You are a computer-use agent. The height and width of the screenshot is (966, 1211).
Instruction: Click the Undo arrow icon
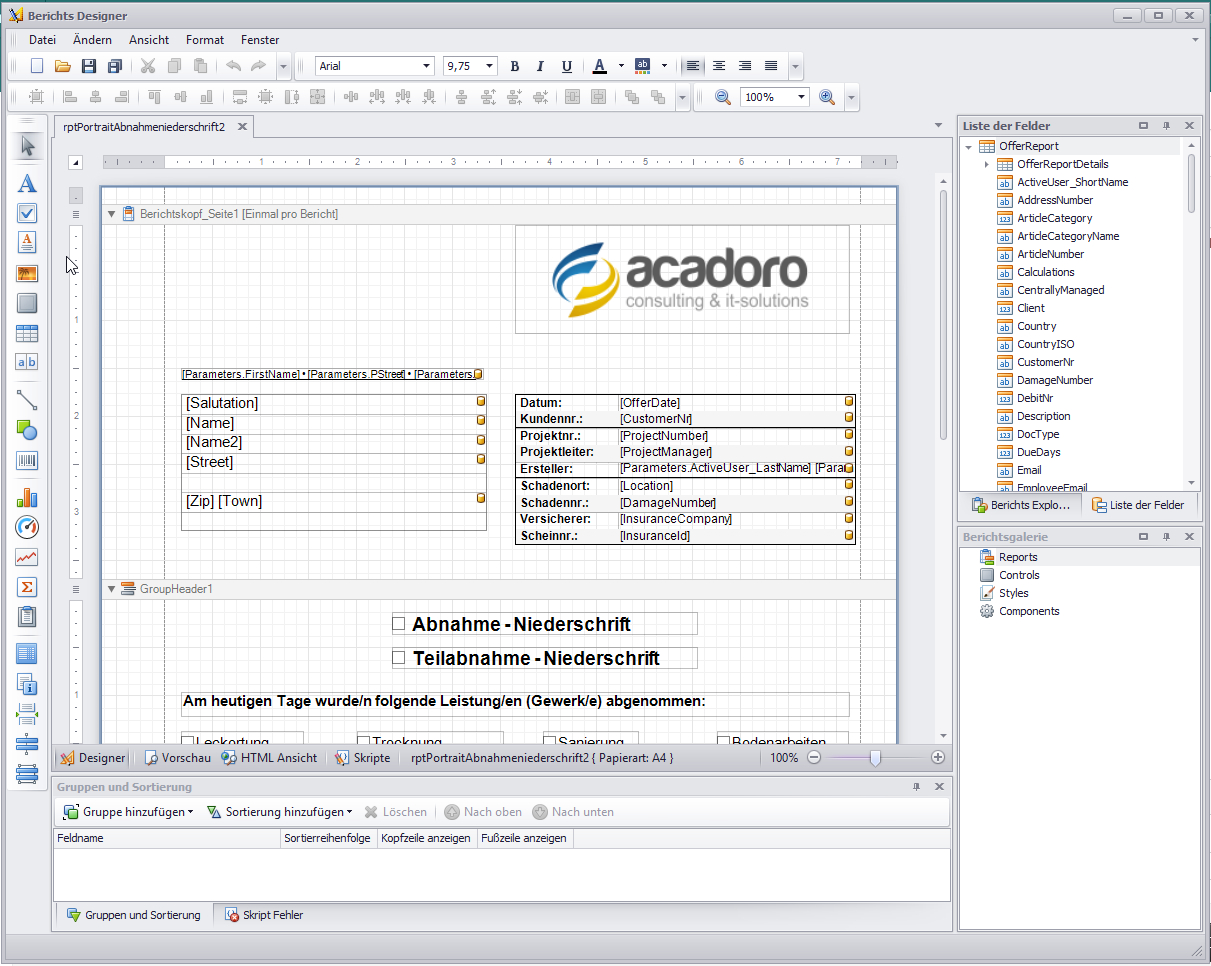[x=233, y=67]
